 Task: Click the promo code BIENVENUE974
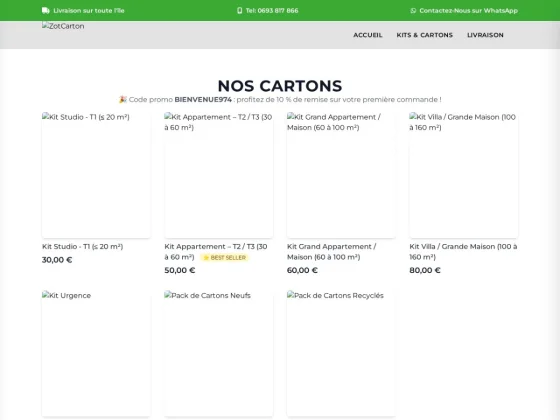(x=203, y=100)
